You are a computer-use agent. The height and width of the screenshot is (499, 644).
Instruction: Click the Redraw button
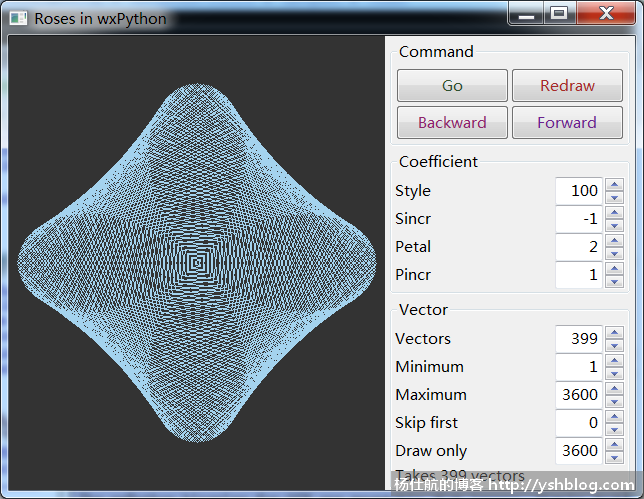(567, 85)
